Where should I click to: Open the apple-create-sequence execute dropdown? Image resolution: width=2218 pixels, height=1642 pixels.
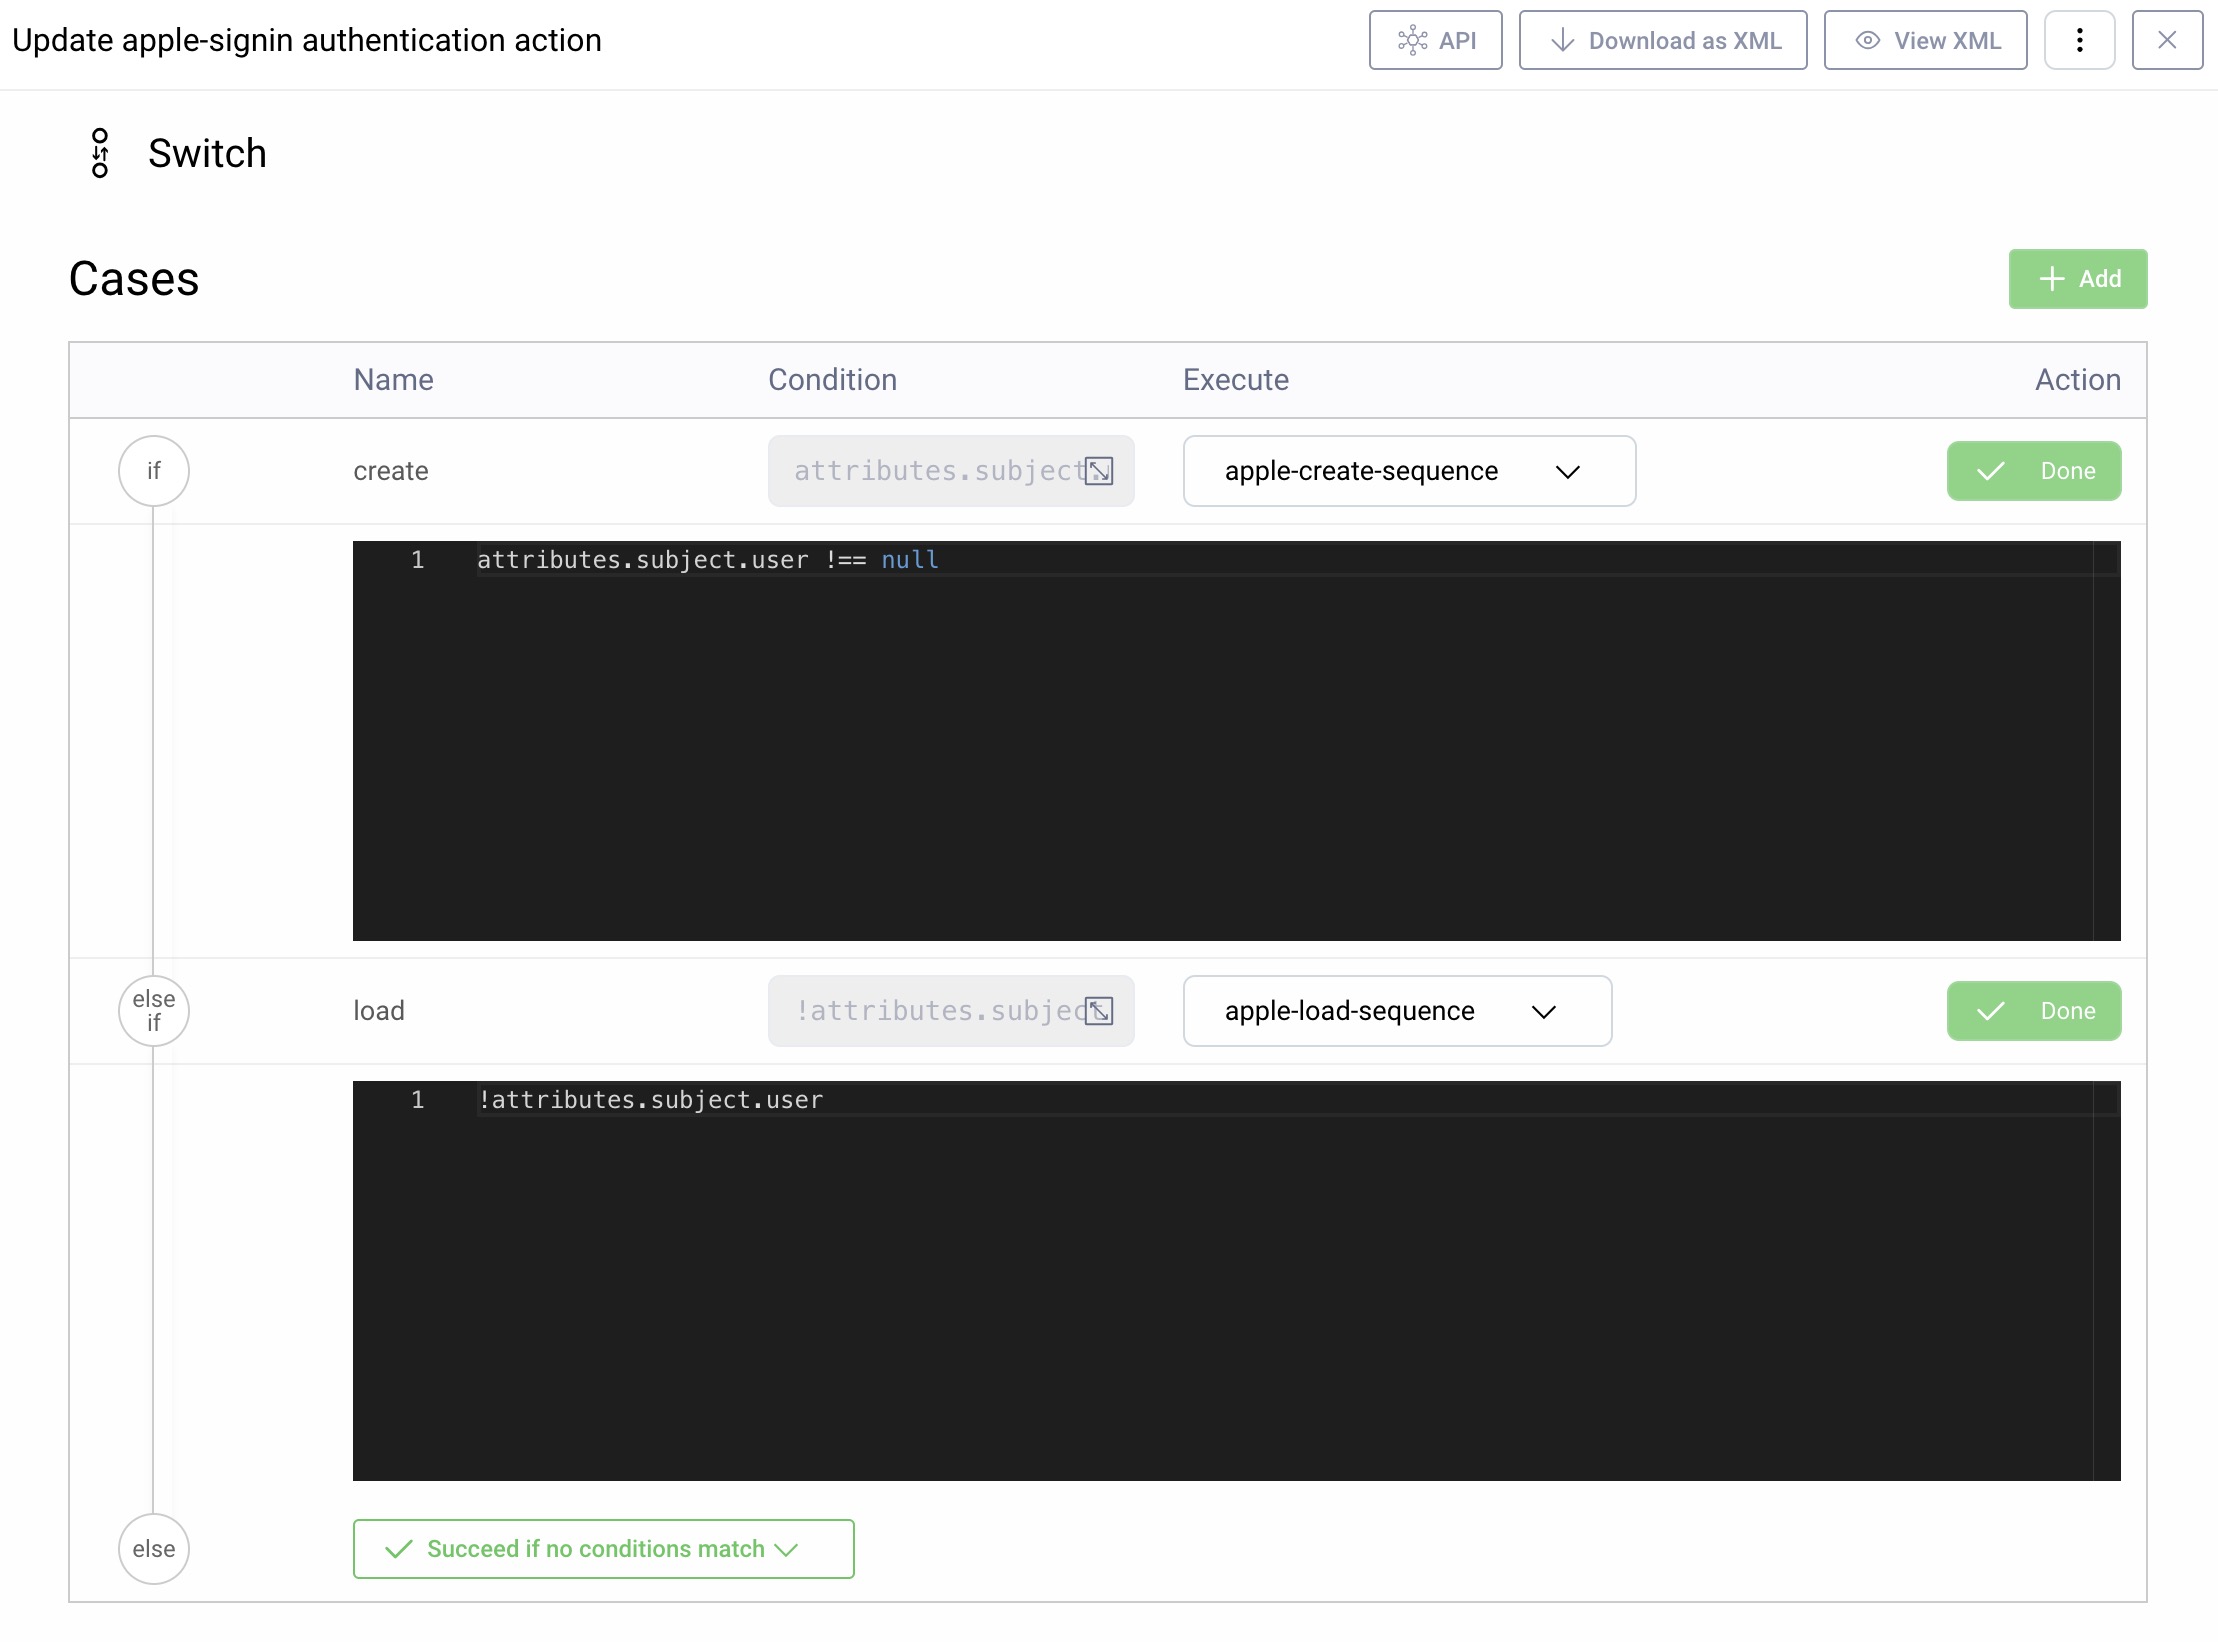pyautogui.click(x=1408, y=471)
